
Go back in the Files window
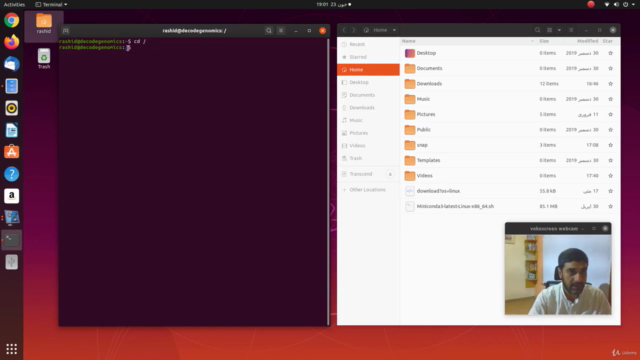click(x=344, y=30)
